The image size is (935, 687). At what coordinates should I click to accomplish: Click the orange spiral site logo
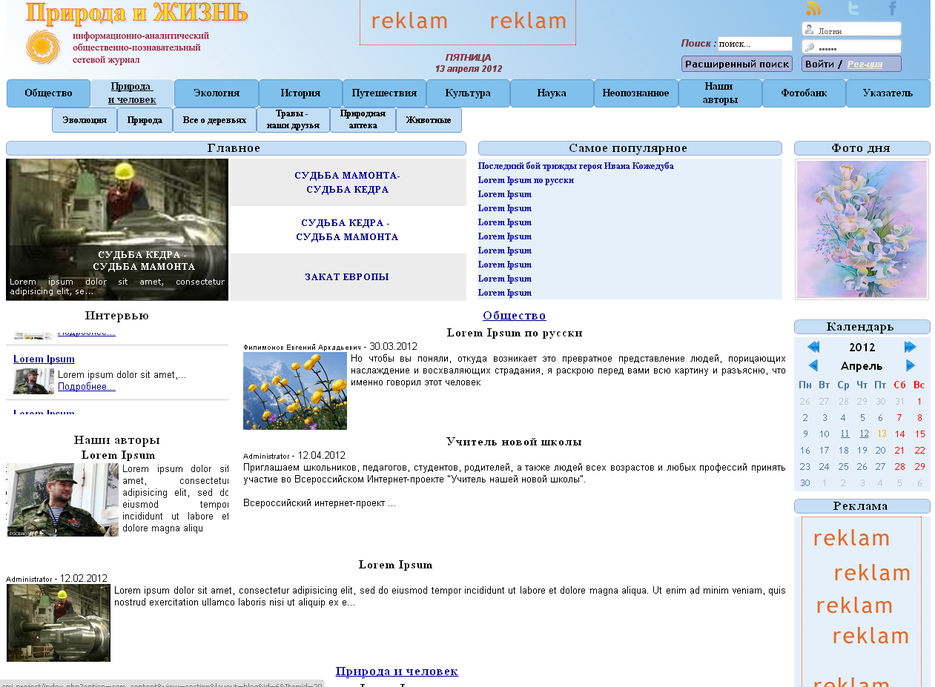click(43, 46)
